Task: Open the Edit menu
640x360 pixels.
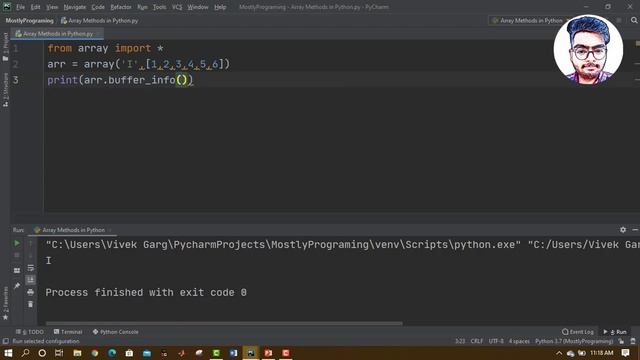Action: click(x=36, y=7)
